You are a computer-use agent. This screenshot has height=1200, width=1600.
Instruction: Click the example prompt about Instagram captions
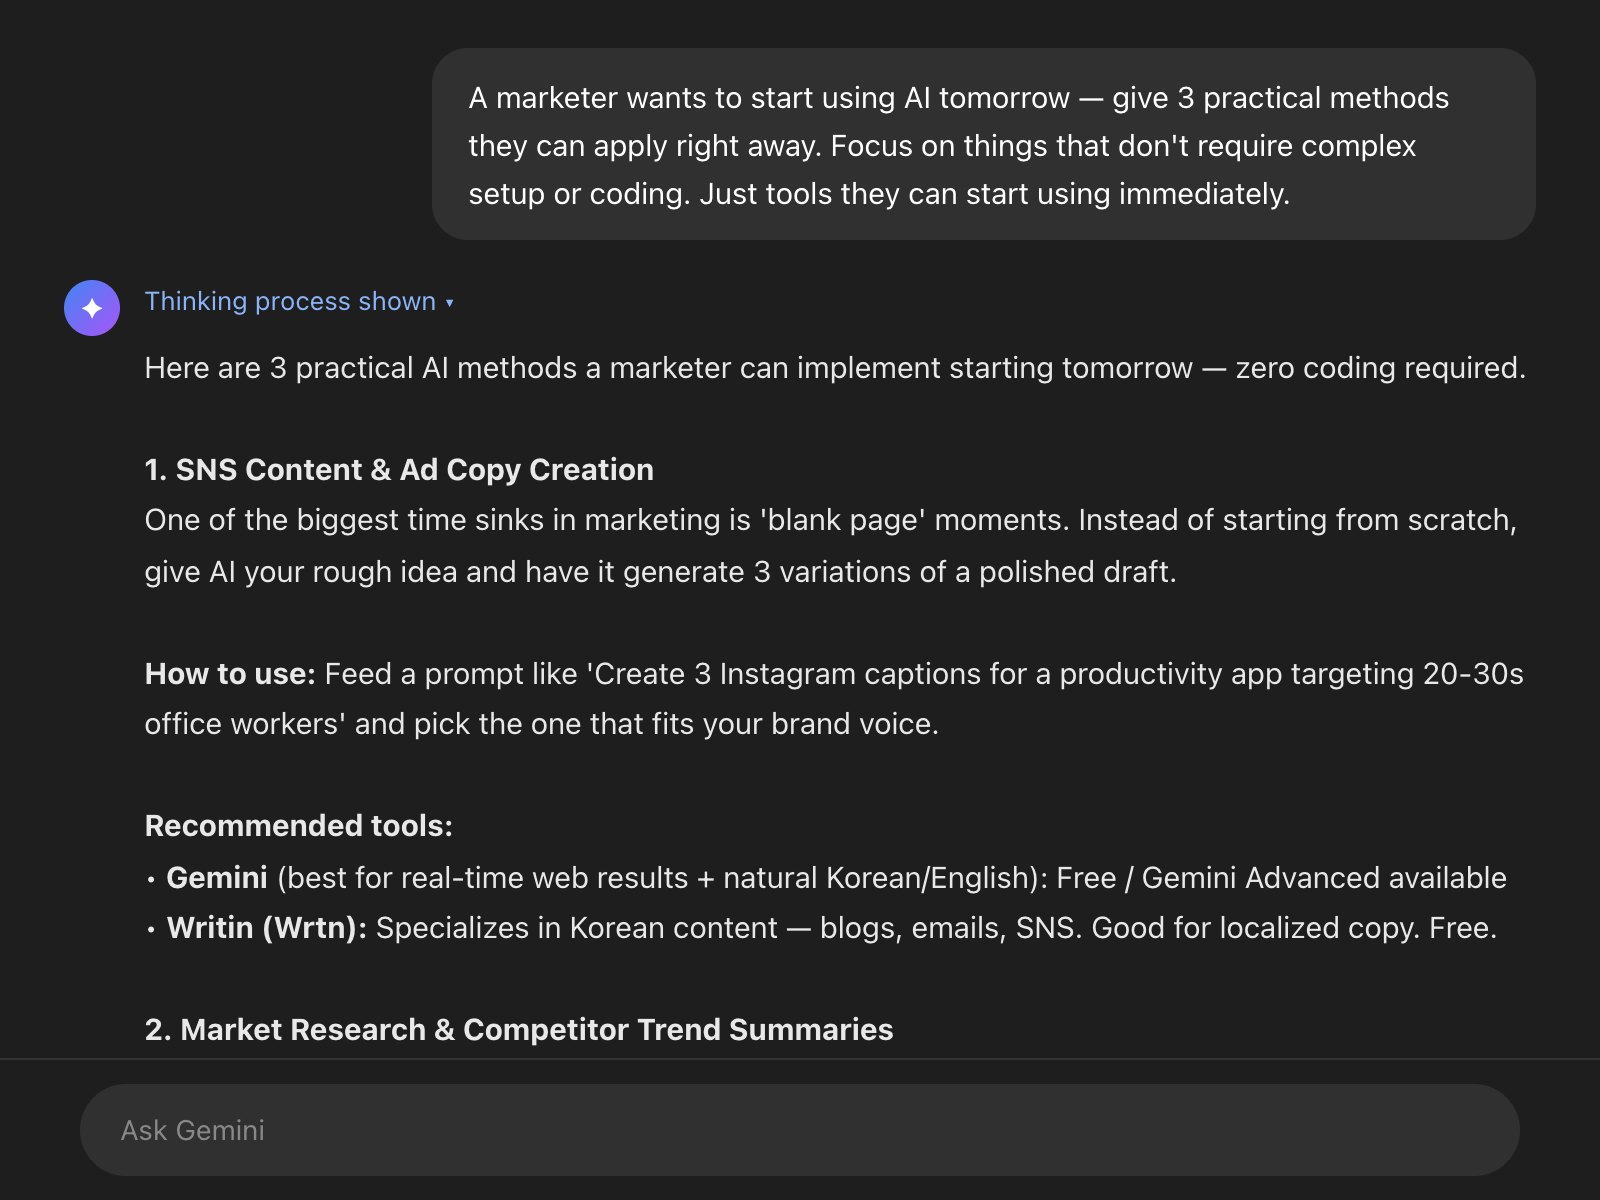(x=920, y=674)
